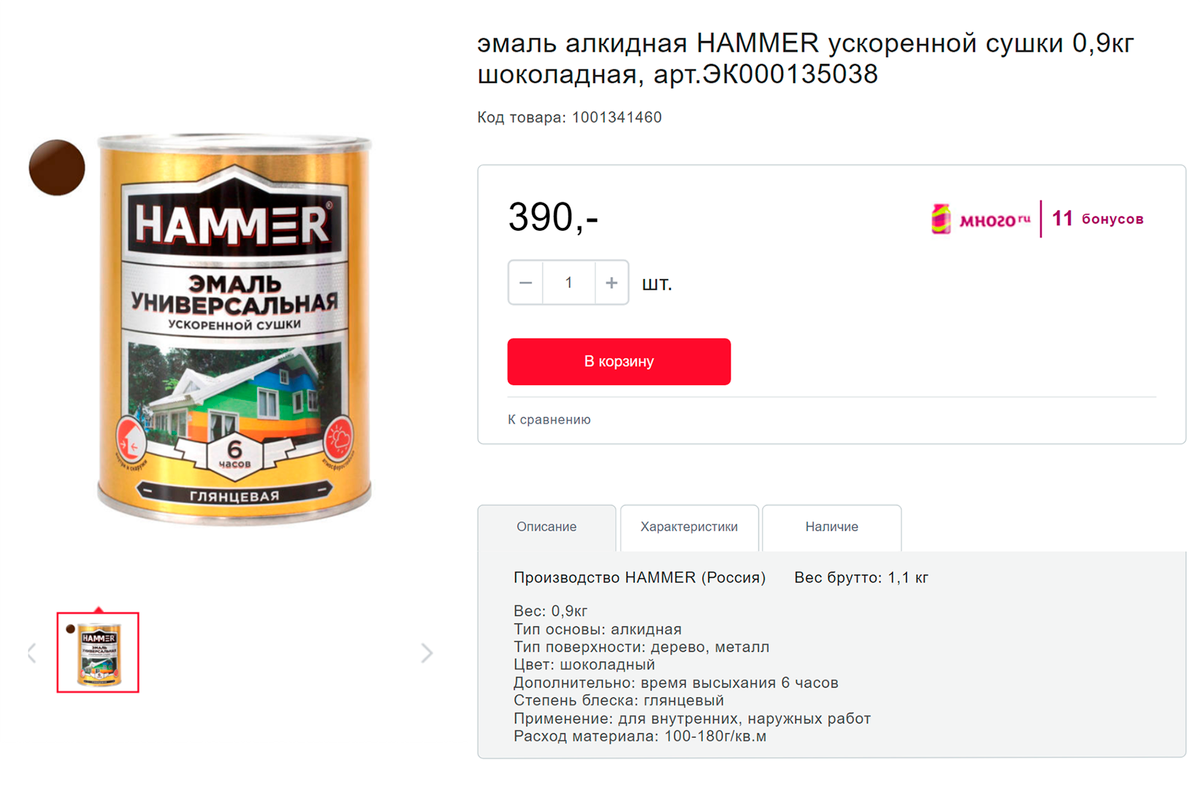Click the 390,- price text

point(553,217)
